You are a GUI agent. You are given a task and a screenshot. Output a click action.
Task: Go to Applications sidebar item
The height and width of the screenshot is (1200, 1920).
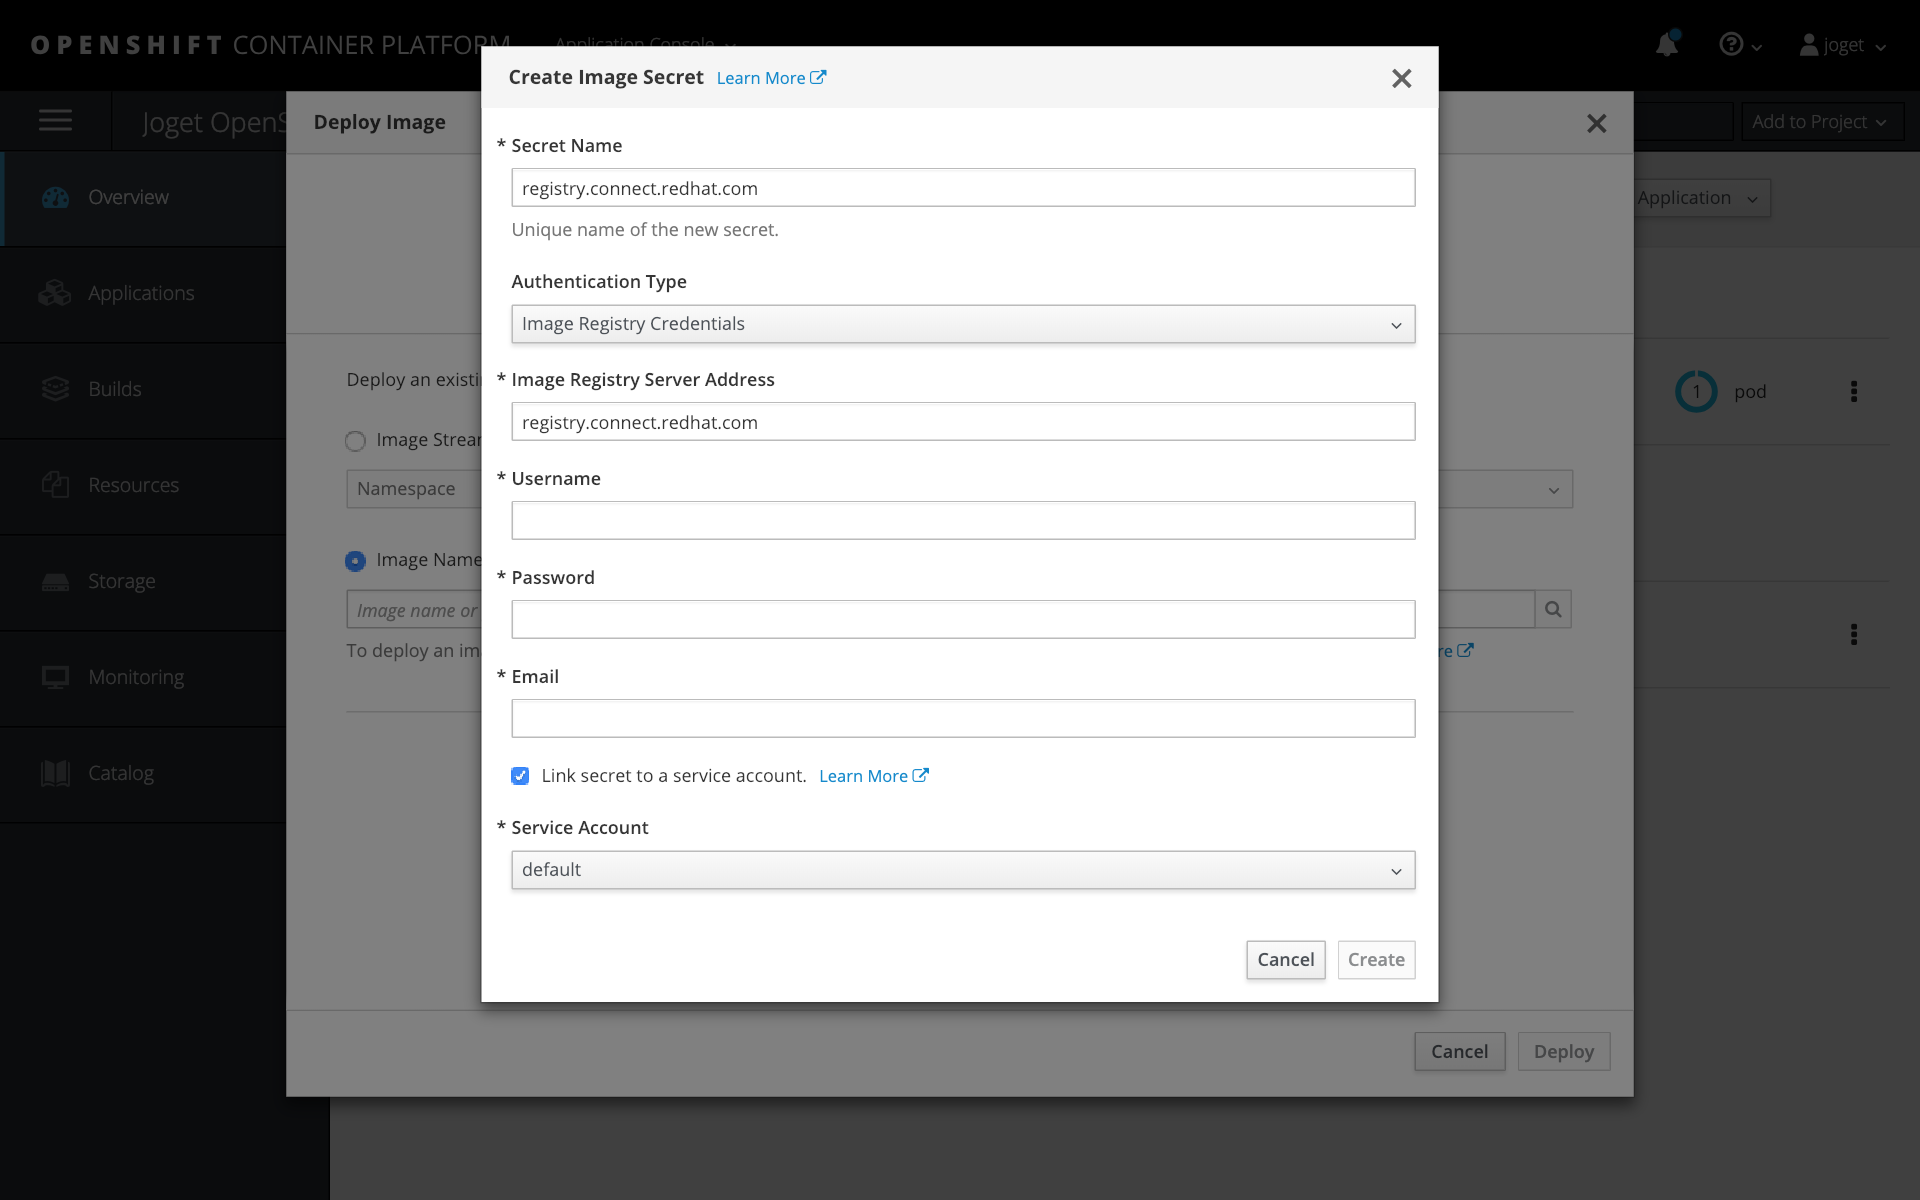(x=141, y=293)
